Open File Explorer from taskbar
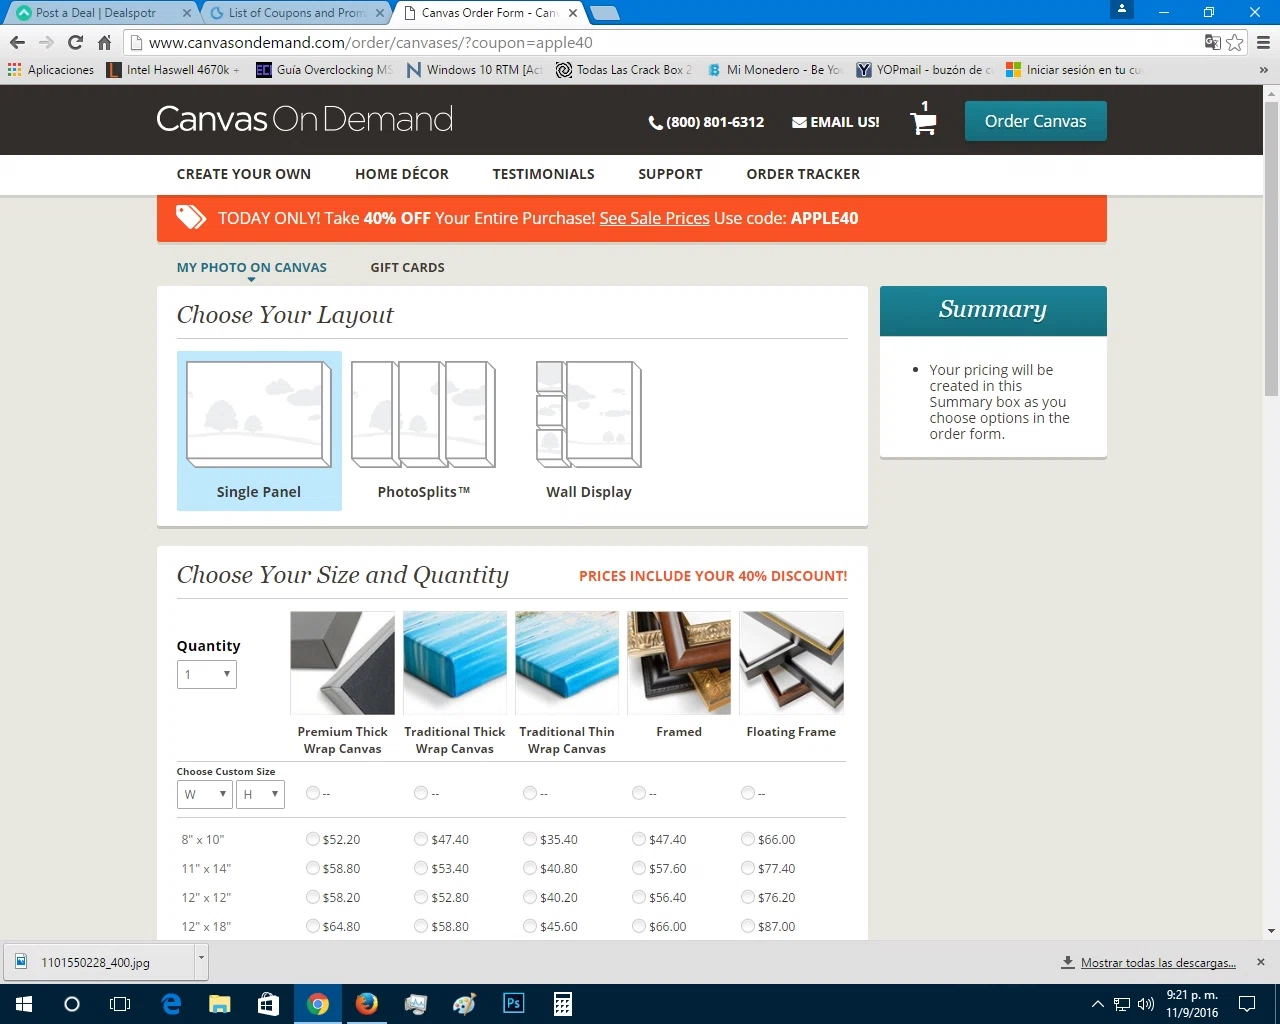Image resolution: width=1280 pixels, height=1024 pixels. (x=220, y=1004)
